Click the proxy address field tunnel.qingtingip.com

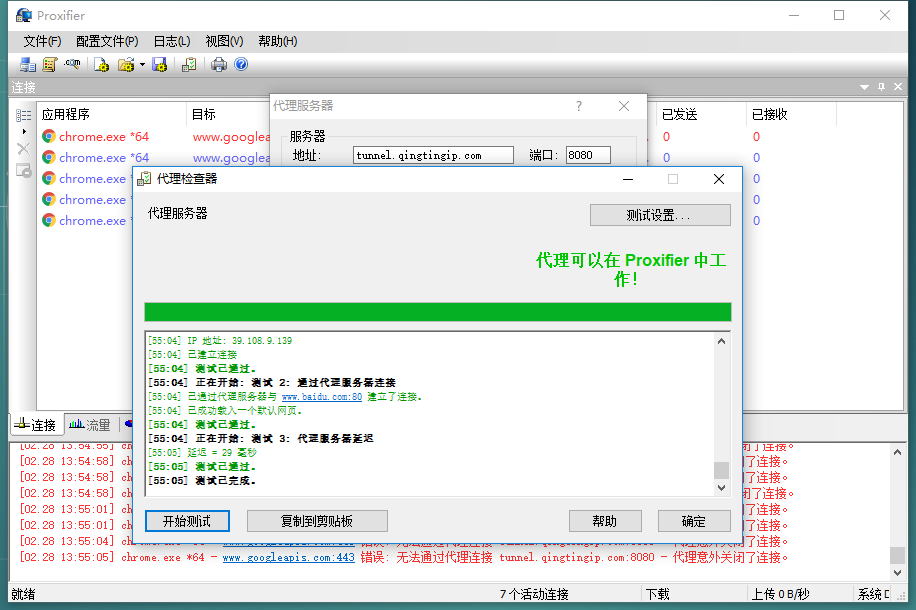click(x=433, y=155)
